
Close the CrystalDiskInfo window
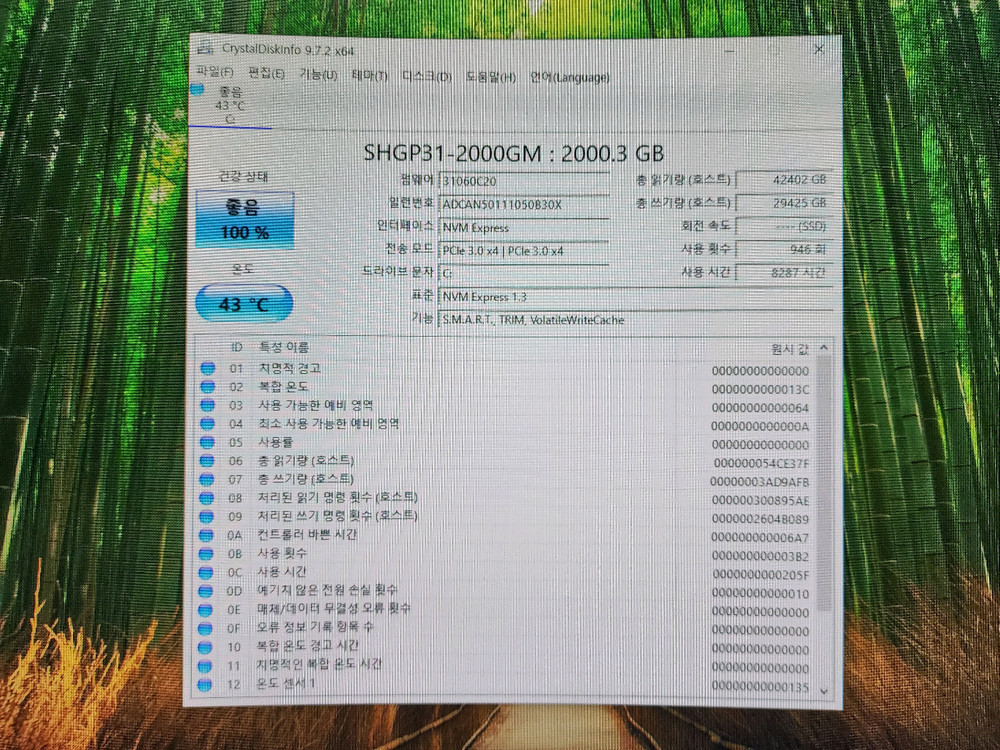tap(819, 49)
